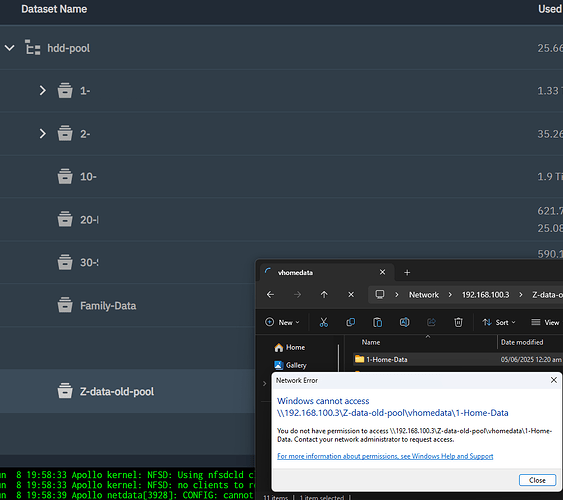Open the Sort dropdown menu

click(499, 322)
